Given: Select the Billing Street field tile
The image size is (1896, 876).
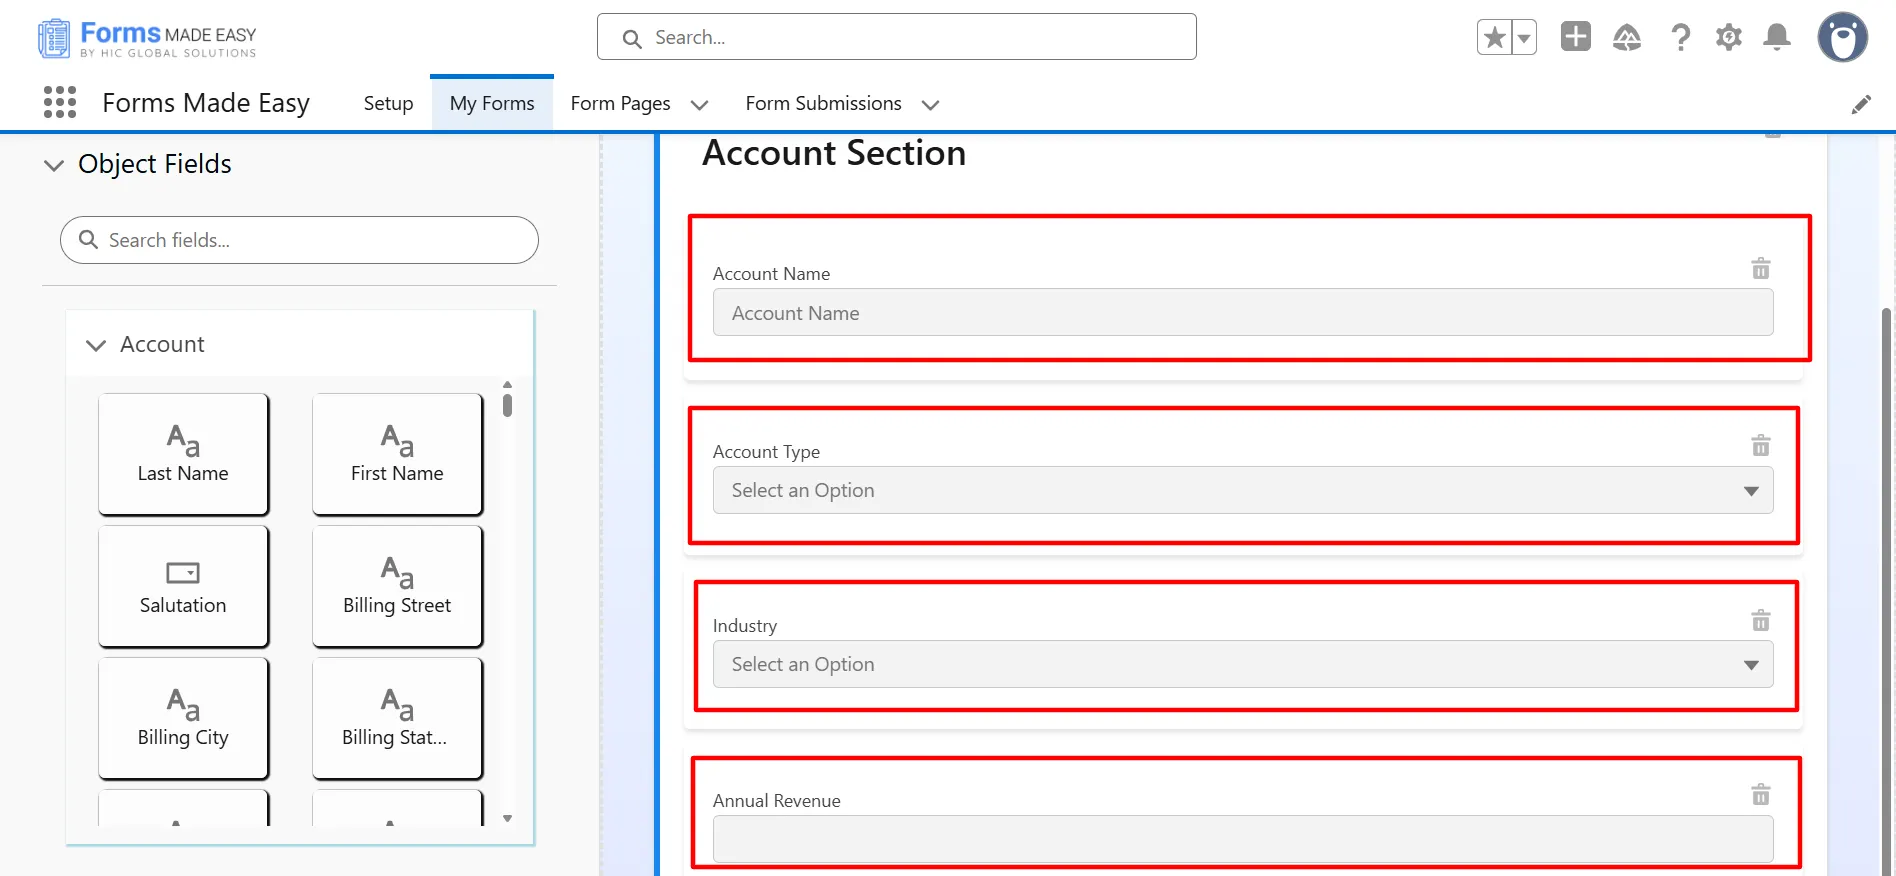Looking at the screenshot, I should pyautogui.click(x=397, y=586).
